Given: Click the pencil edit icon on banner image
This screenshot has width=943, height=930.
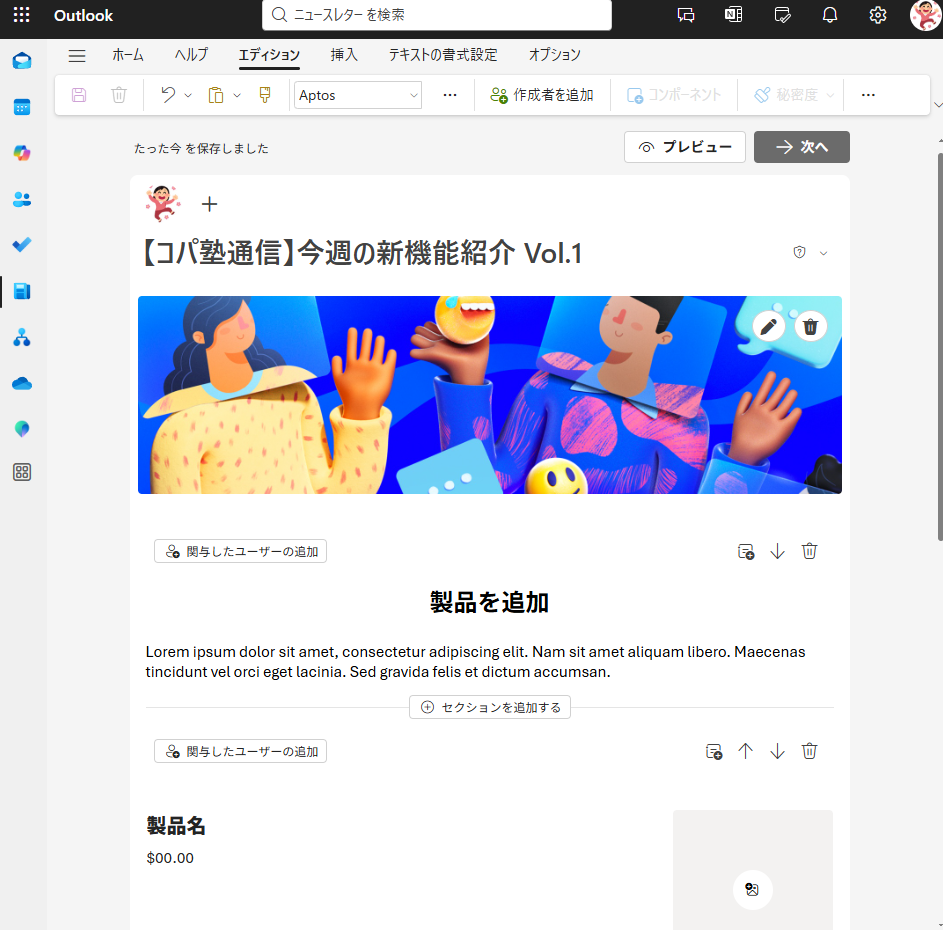Looking at the screenshot, I should 768,326.
